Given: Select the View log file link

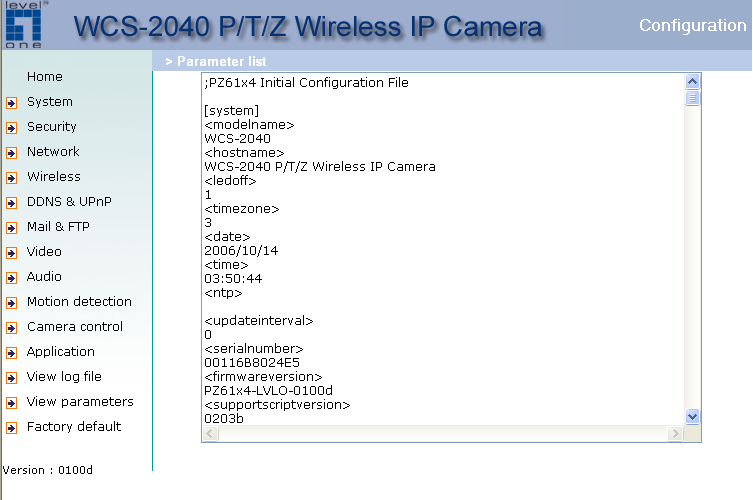Looking at the screenshot, I should (x=64, y=377).
